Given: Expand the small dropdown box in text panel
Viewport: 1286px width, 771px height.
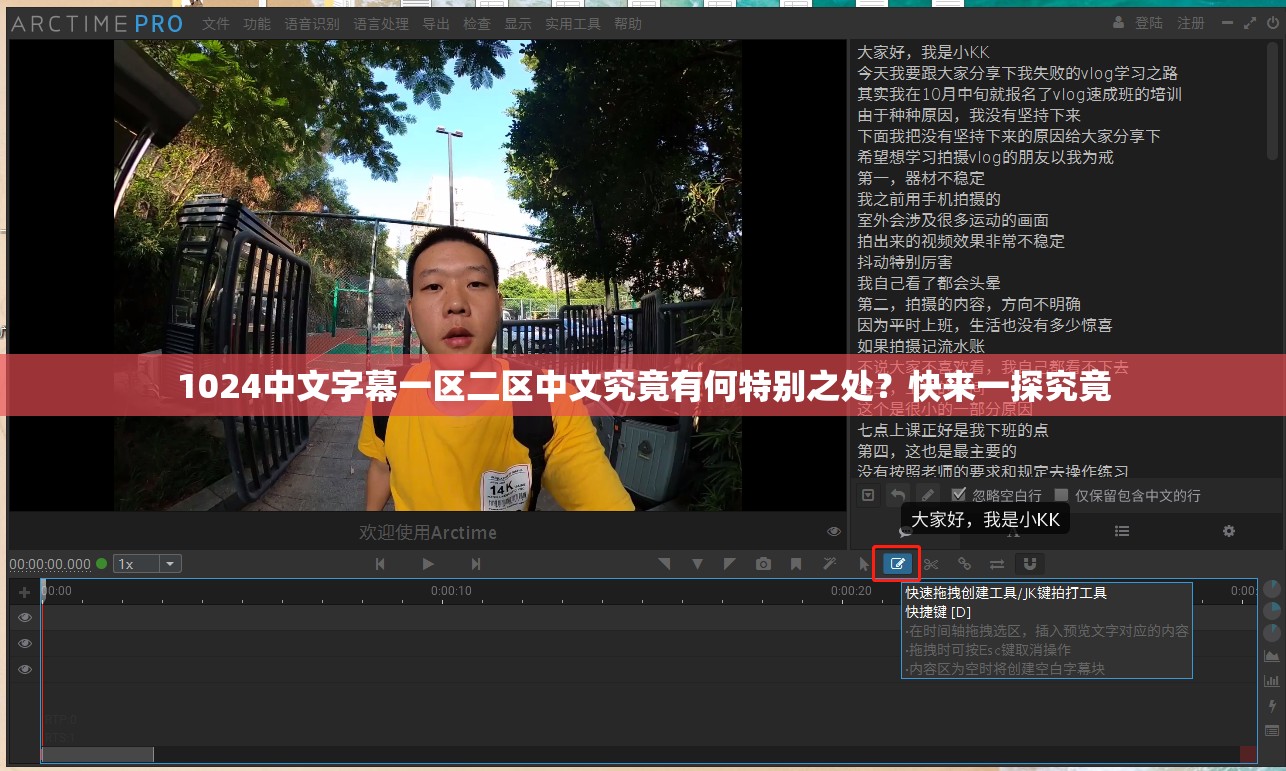Looking at the screenshot, I should pyautogui.click(x=868, y=495).
